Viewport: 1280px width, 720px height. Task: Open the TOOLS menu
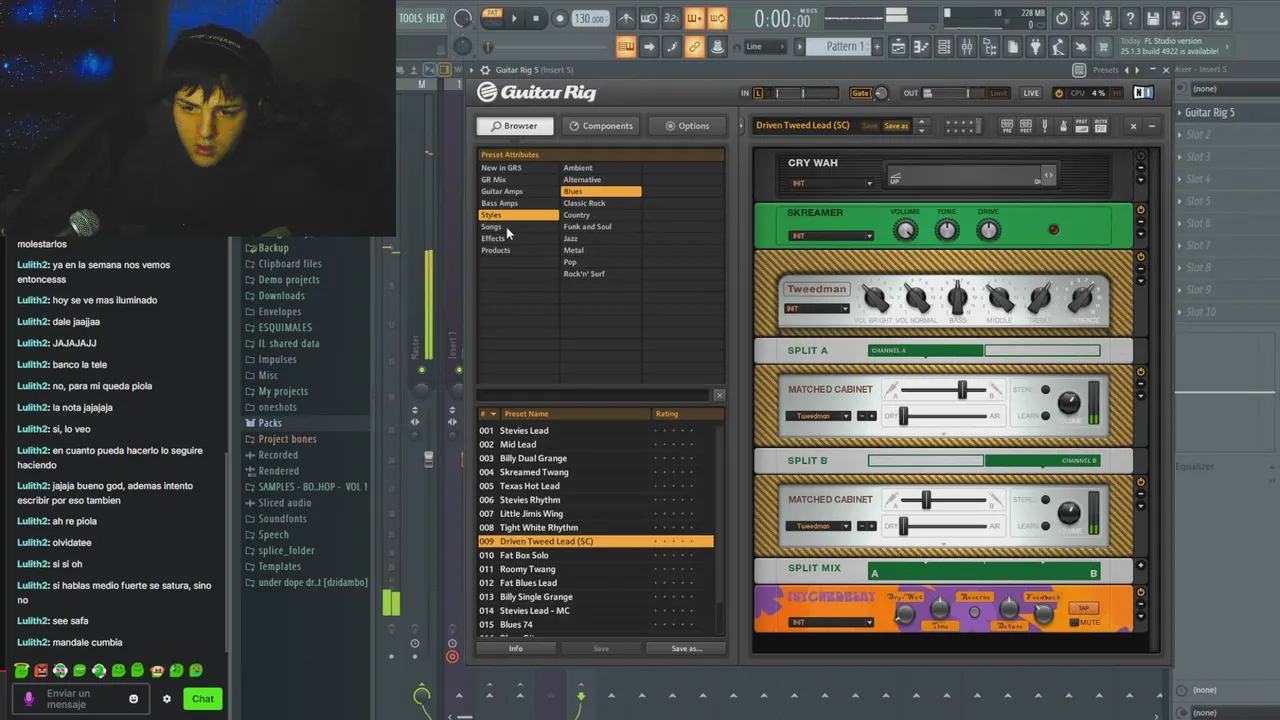coord(410,18)
